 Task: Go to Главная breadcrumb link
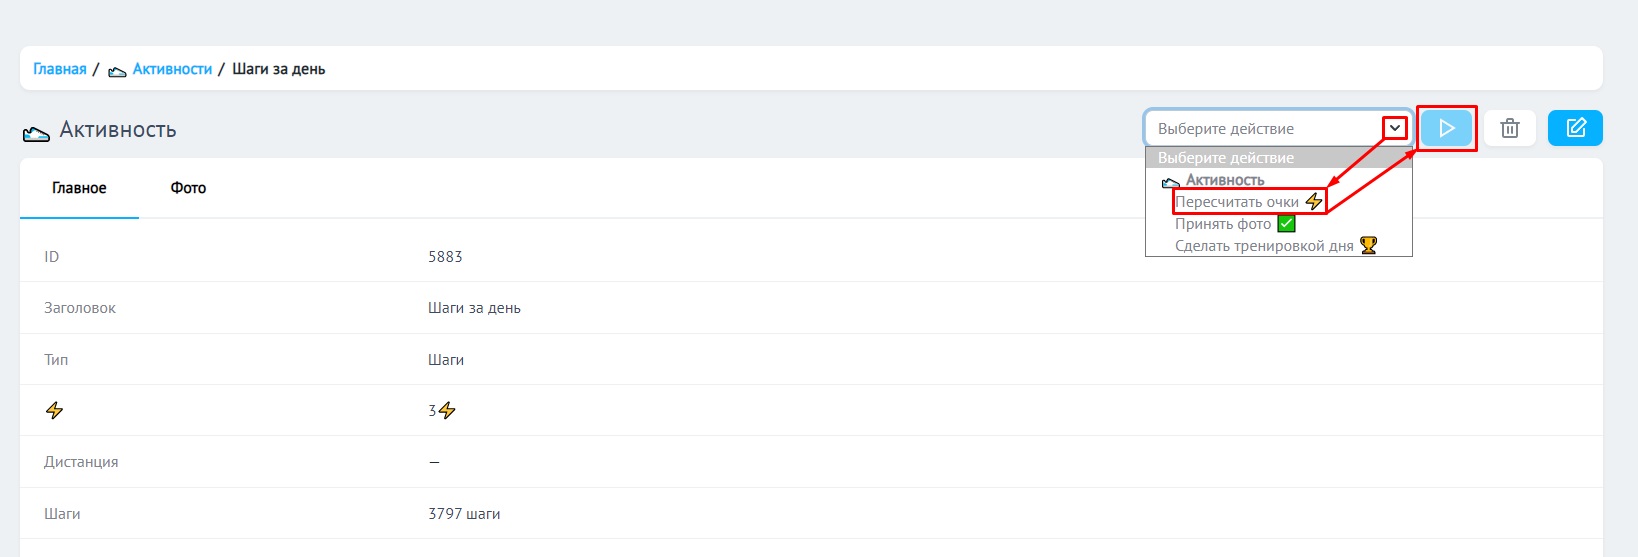[60, 69]
